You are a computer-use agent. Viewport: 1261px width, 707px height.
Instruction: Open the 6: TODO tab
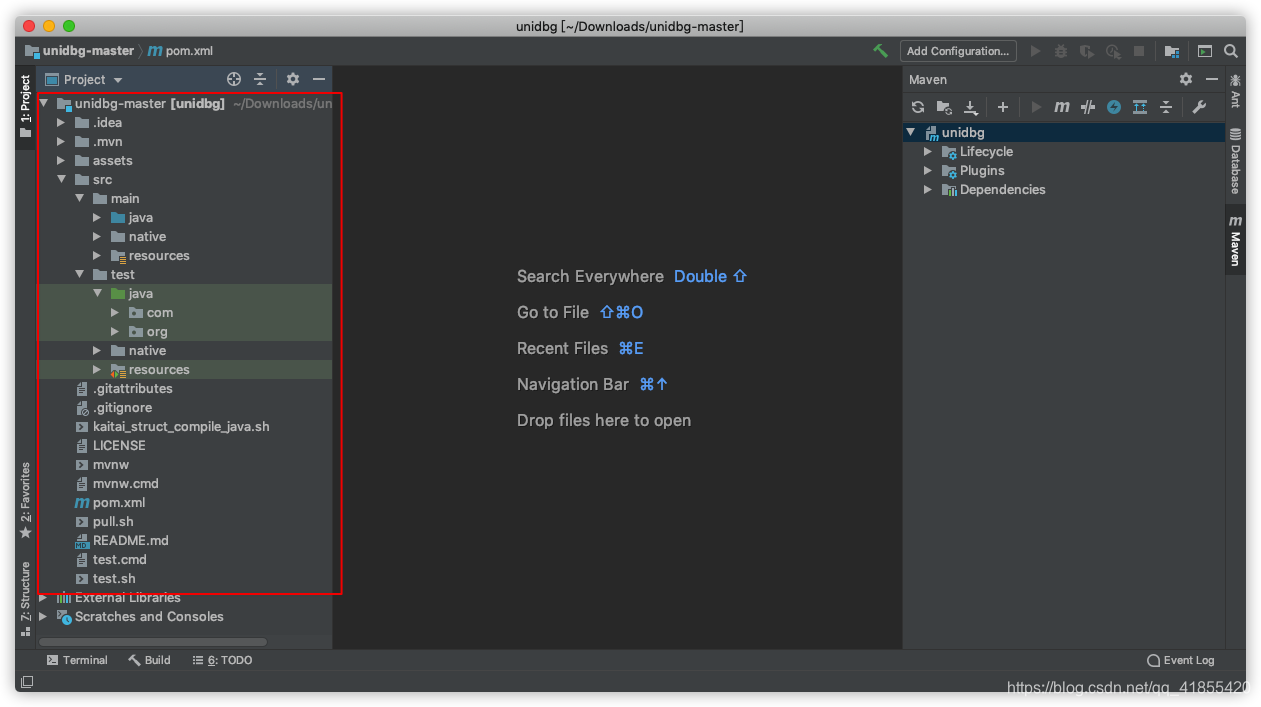tap(222, 660)
